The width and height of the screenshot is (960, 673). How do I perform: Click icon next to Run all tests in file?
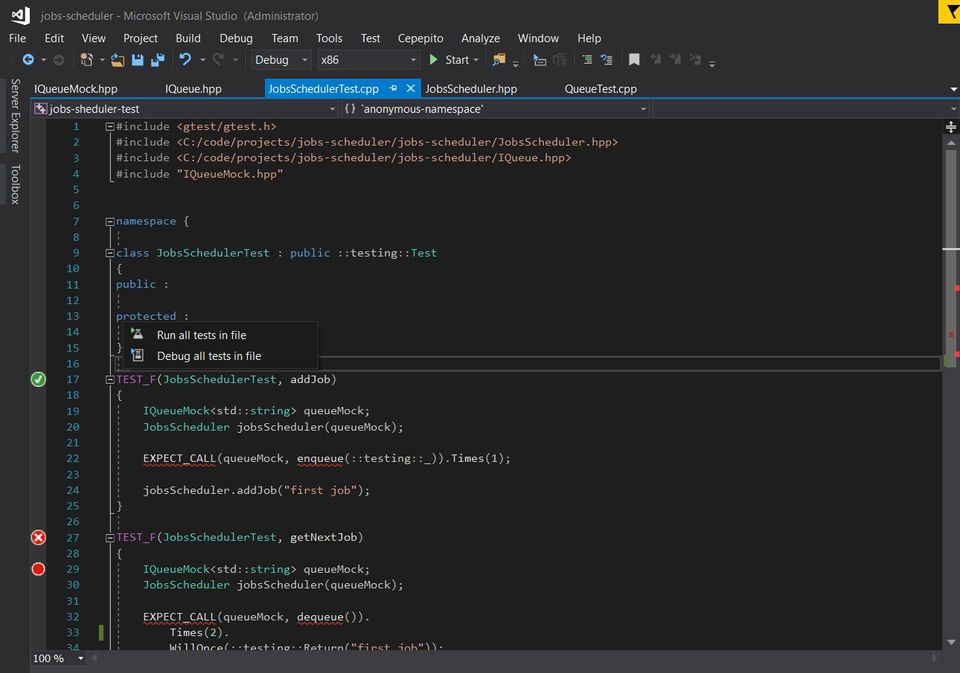(x=137, y=334)
